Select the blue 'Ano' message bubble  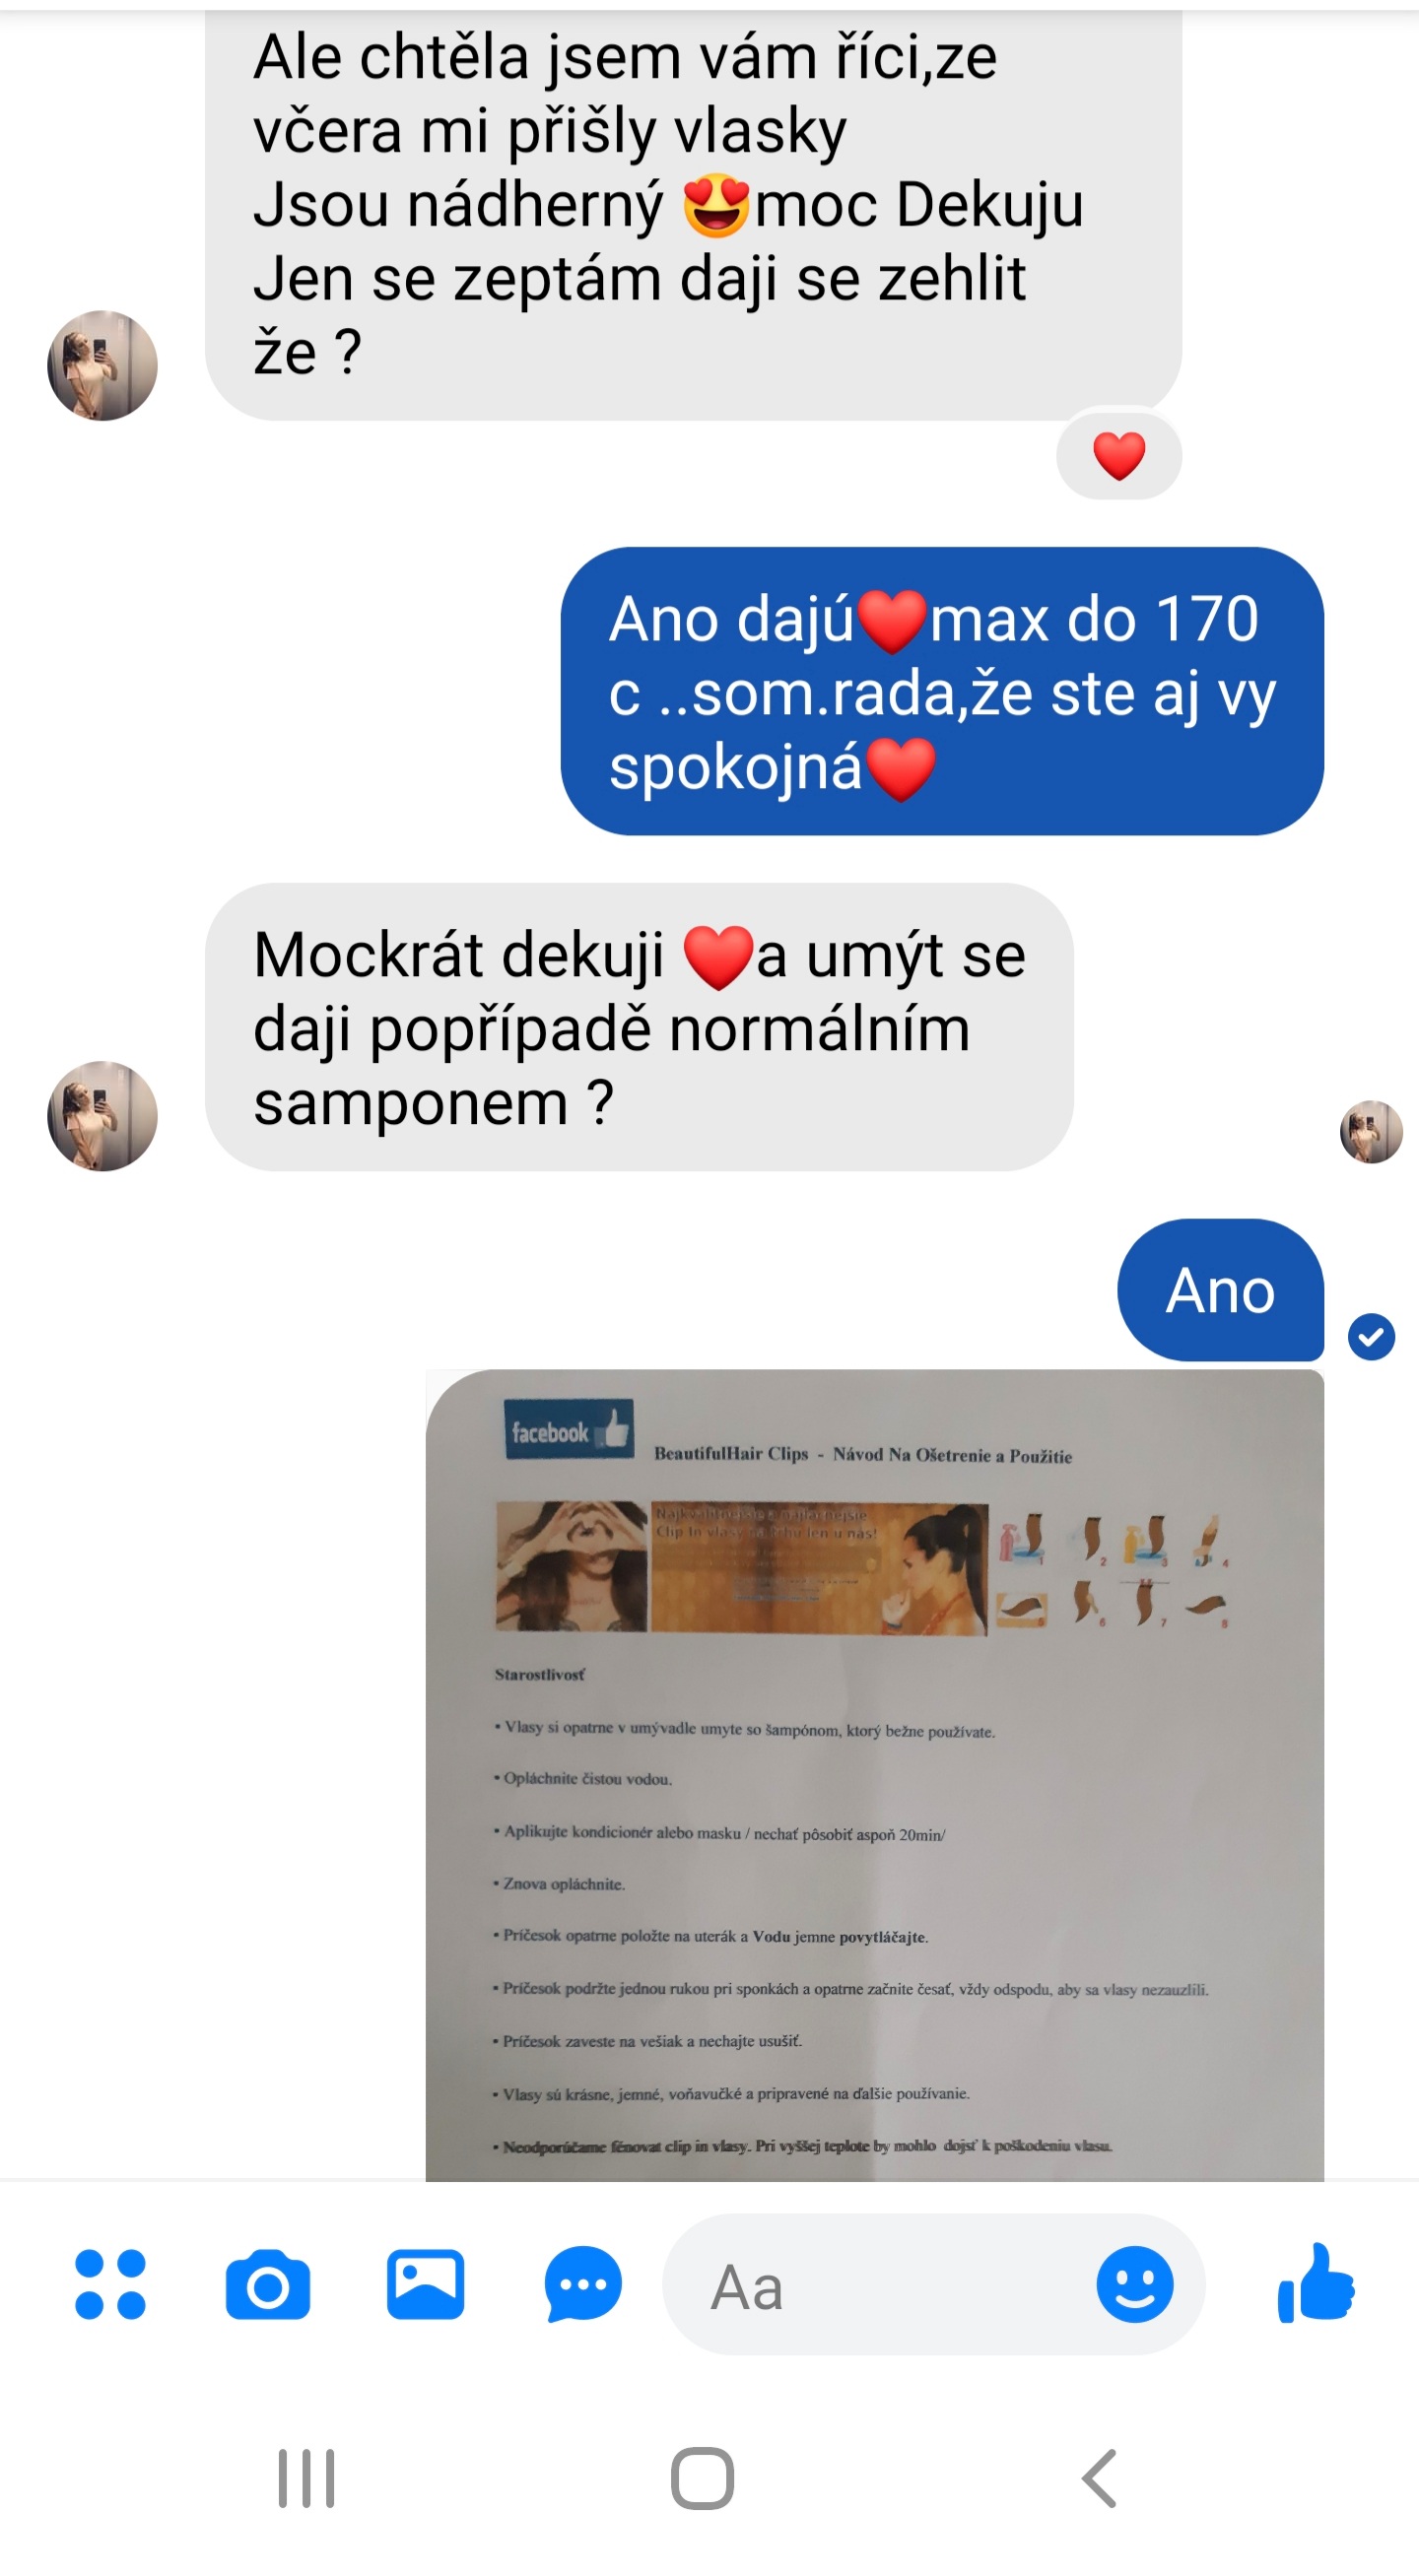tap(1220, 1290)
